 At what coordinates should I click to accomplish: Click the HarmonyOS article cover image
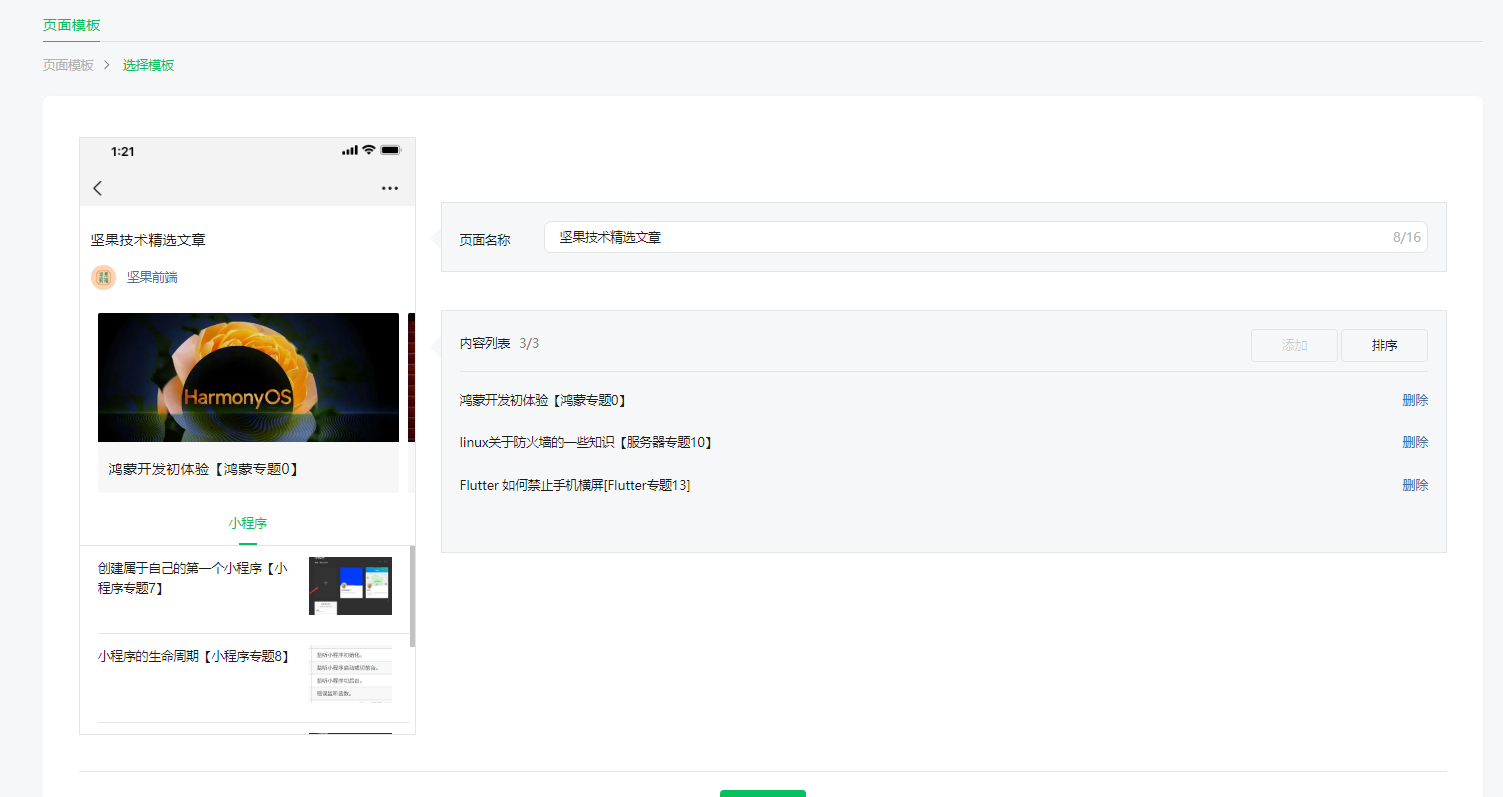[247, 377]
